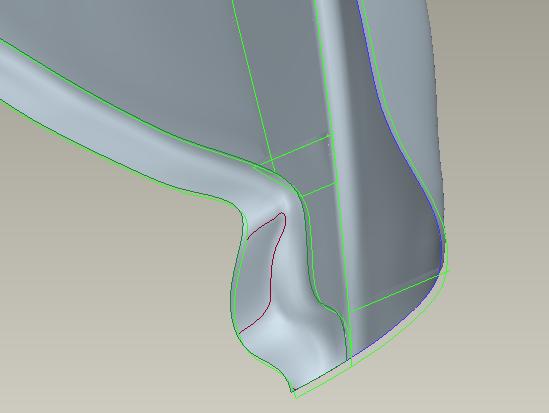The width and height of the screenshot is (549, 413).
Task: Click empty beige background to deselect
Action: (105, 298)
